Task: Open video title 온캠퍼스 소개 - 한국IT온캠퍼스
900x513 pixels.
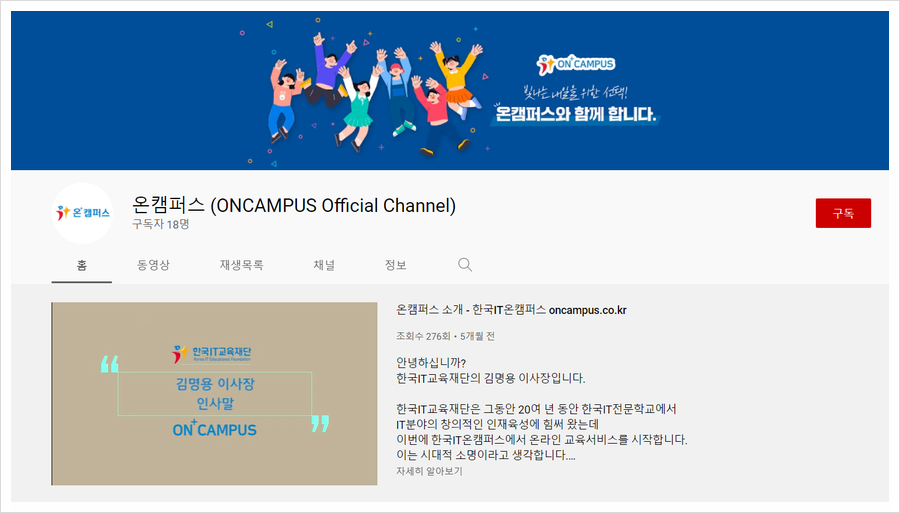Action: [x=511, y=310]
